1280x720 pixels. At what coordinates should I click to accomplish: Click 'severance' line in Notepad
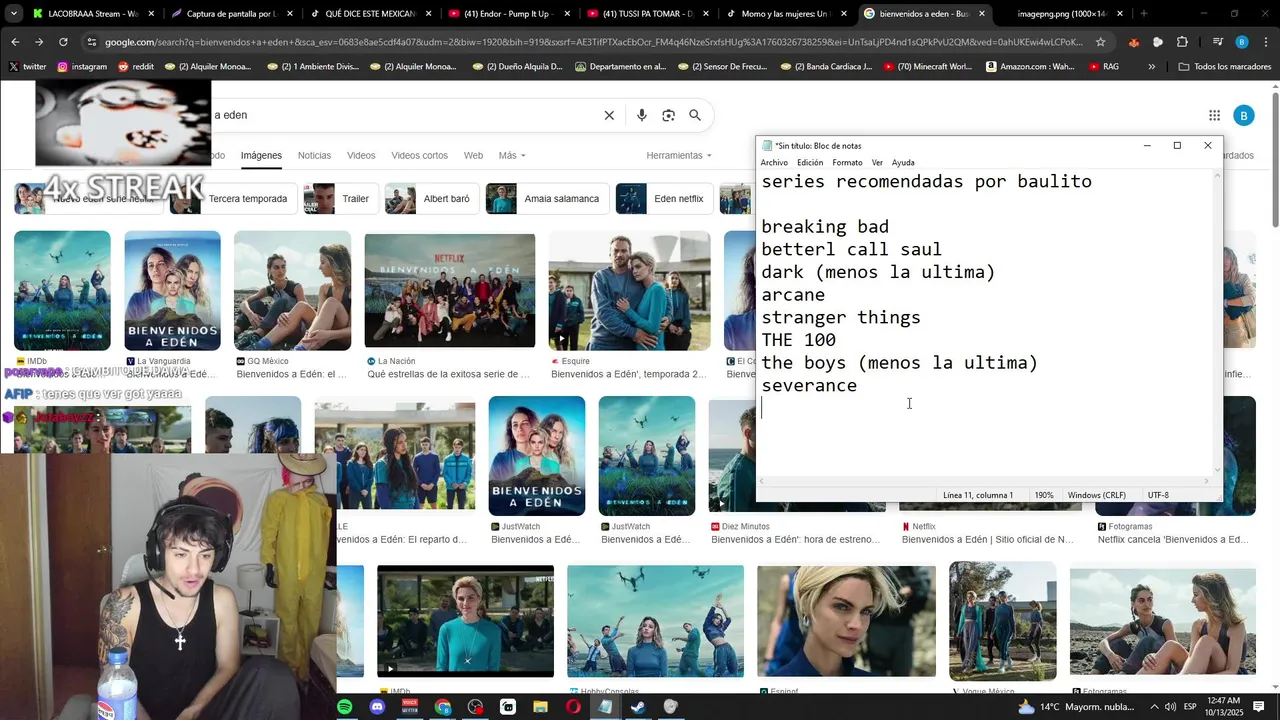pos(809,386)
